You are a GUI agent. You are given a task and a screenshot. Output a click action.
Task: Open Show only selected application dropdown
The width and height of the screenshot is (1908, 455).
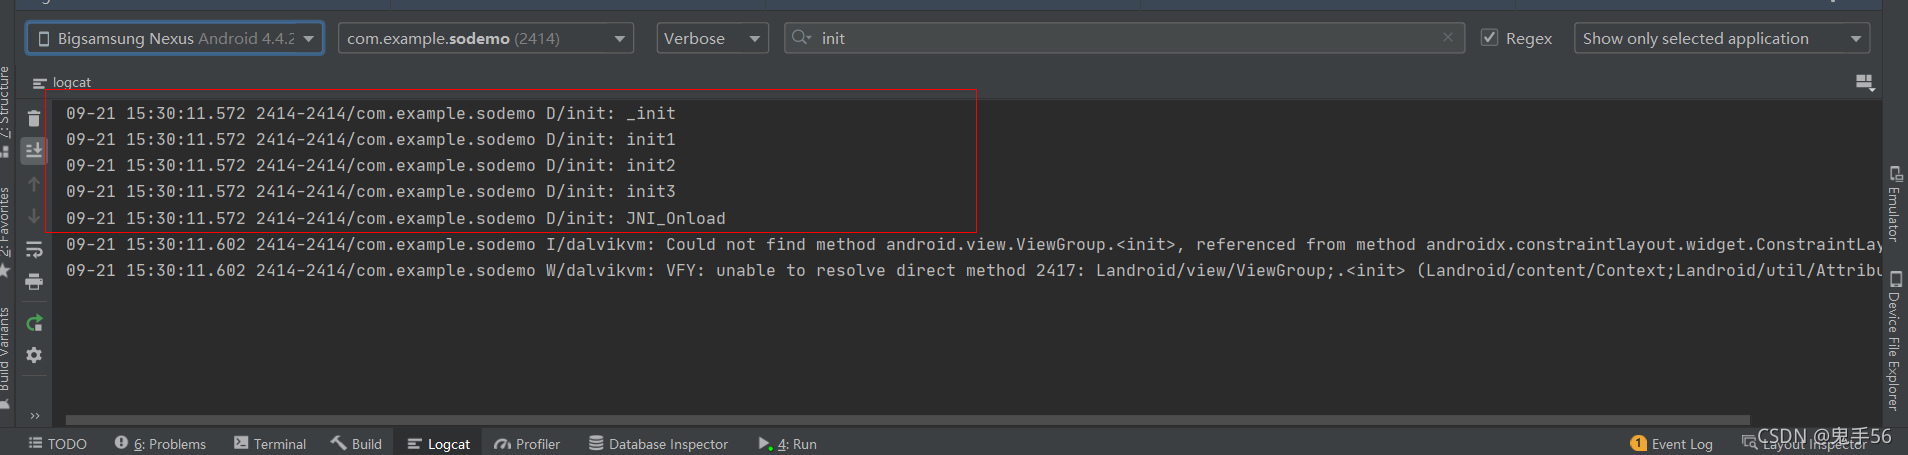point(1722,38)
